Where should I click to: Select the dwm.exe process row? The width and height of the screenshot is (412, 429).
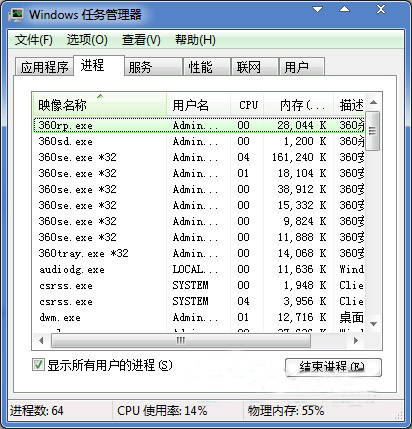(x=199, y=317)
